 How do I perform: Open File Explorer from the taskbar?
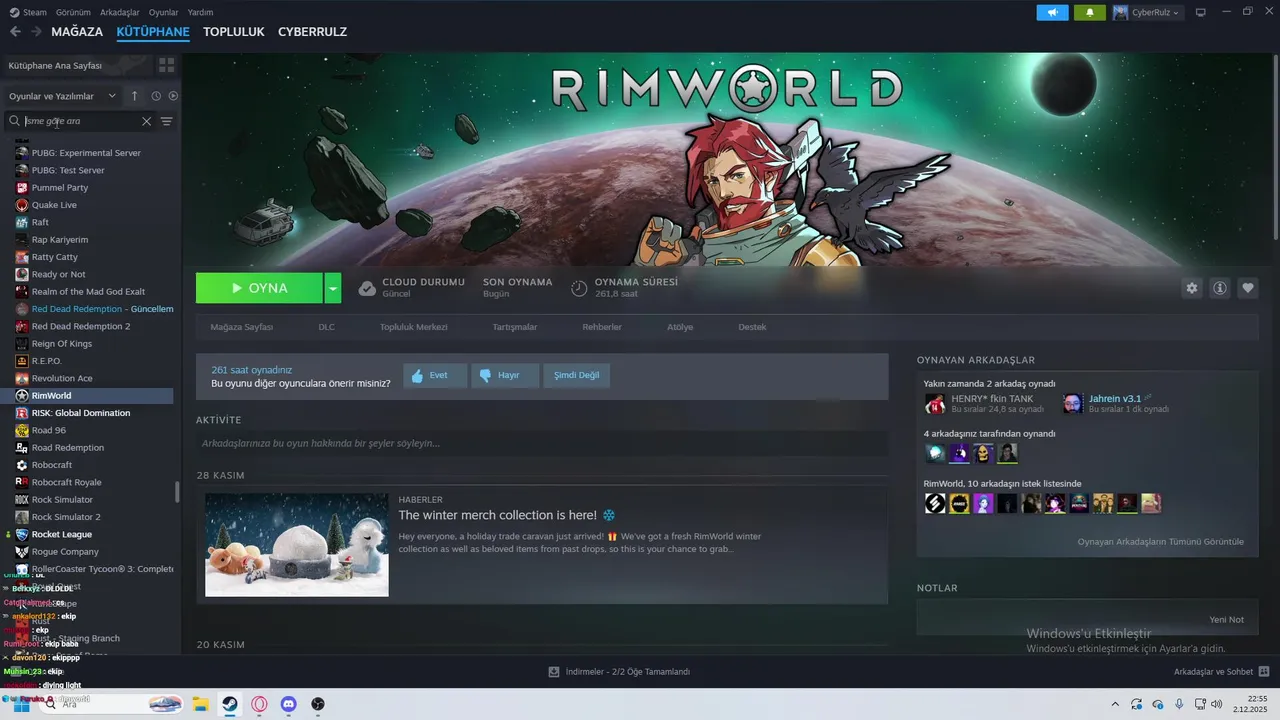[x=200, y=704]
